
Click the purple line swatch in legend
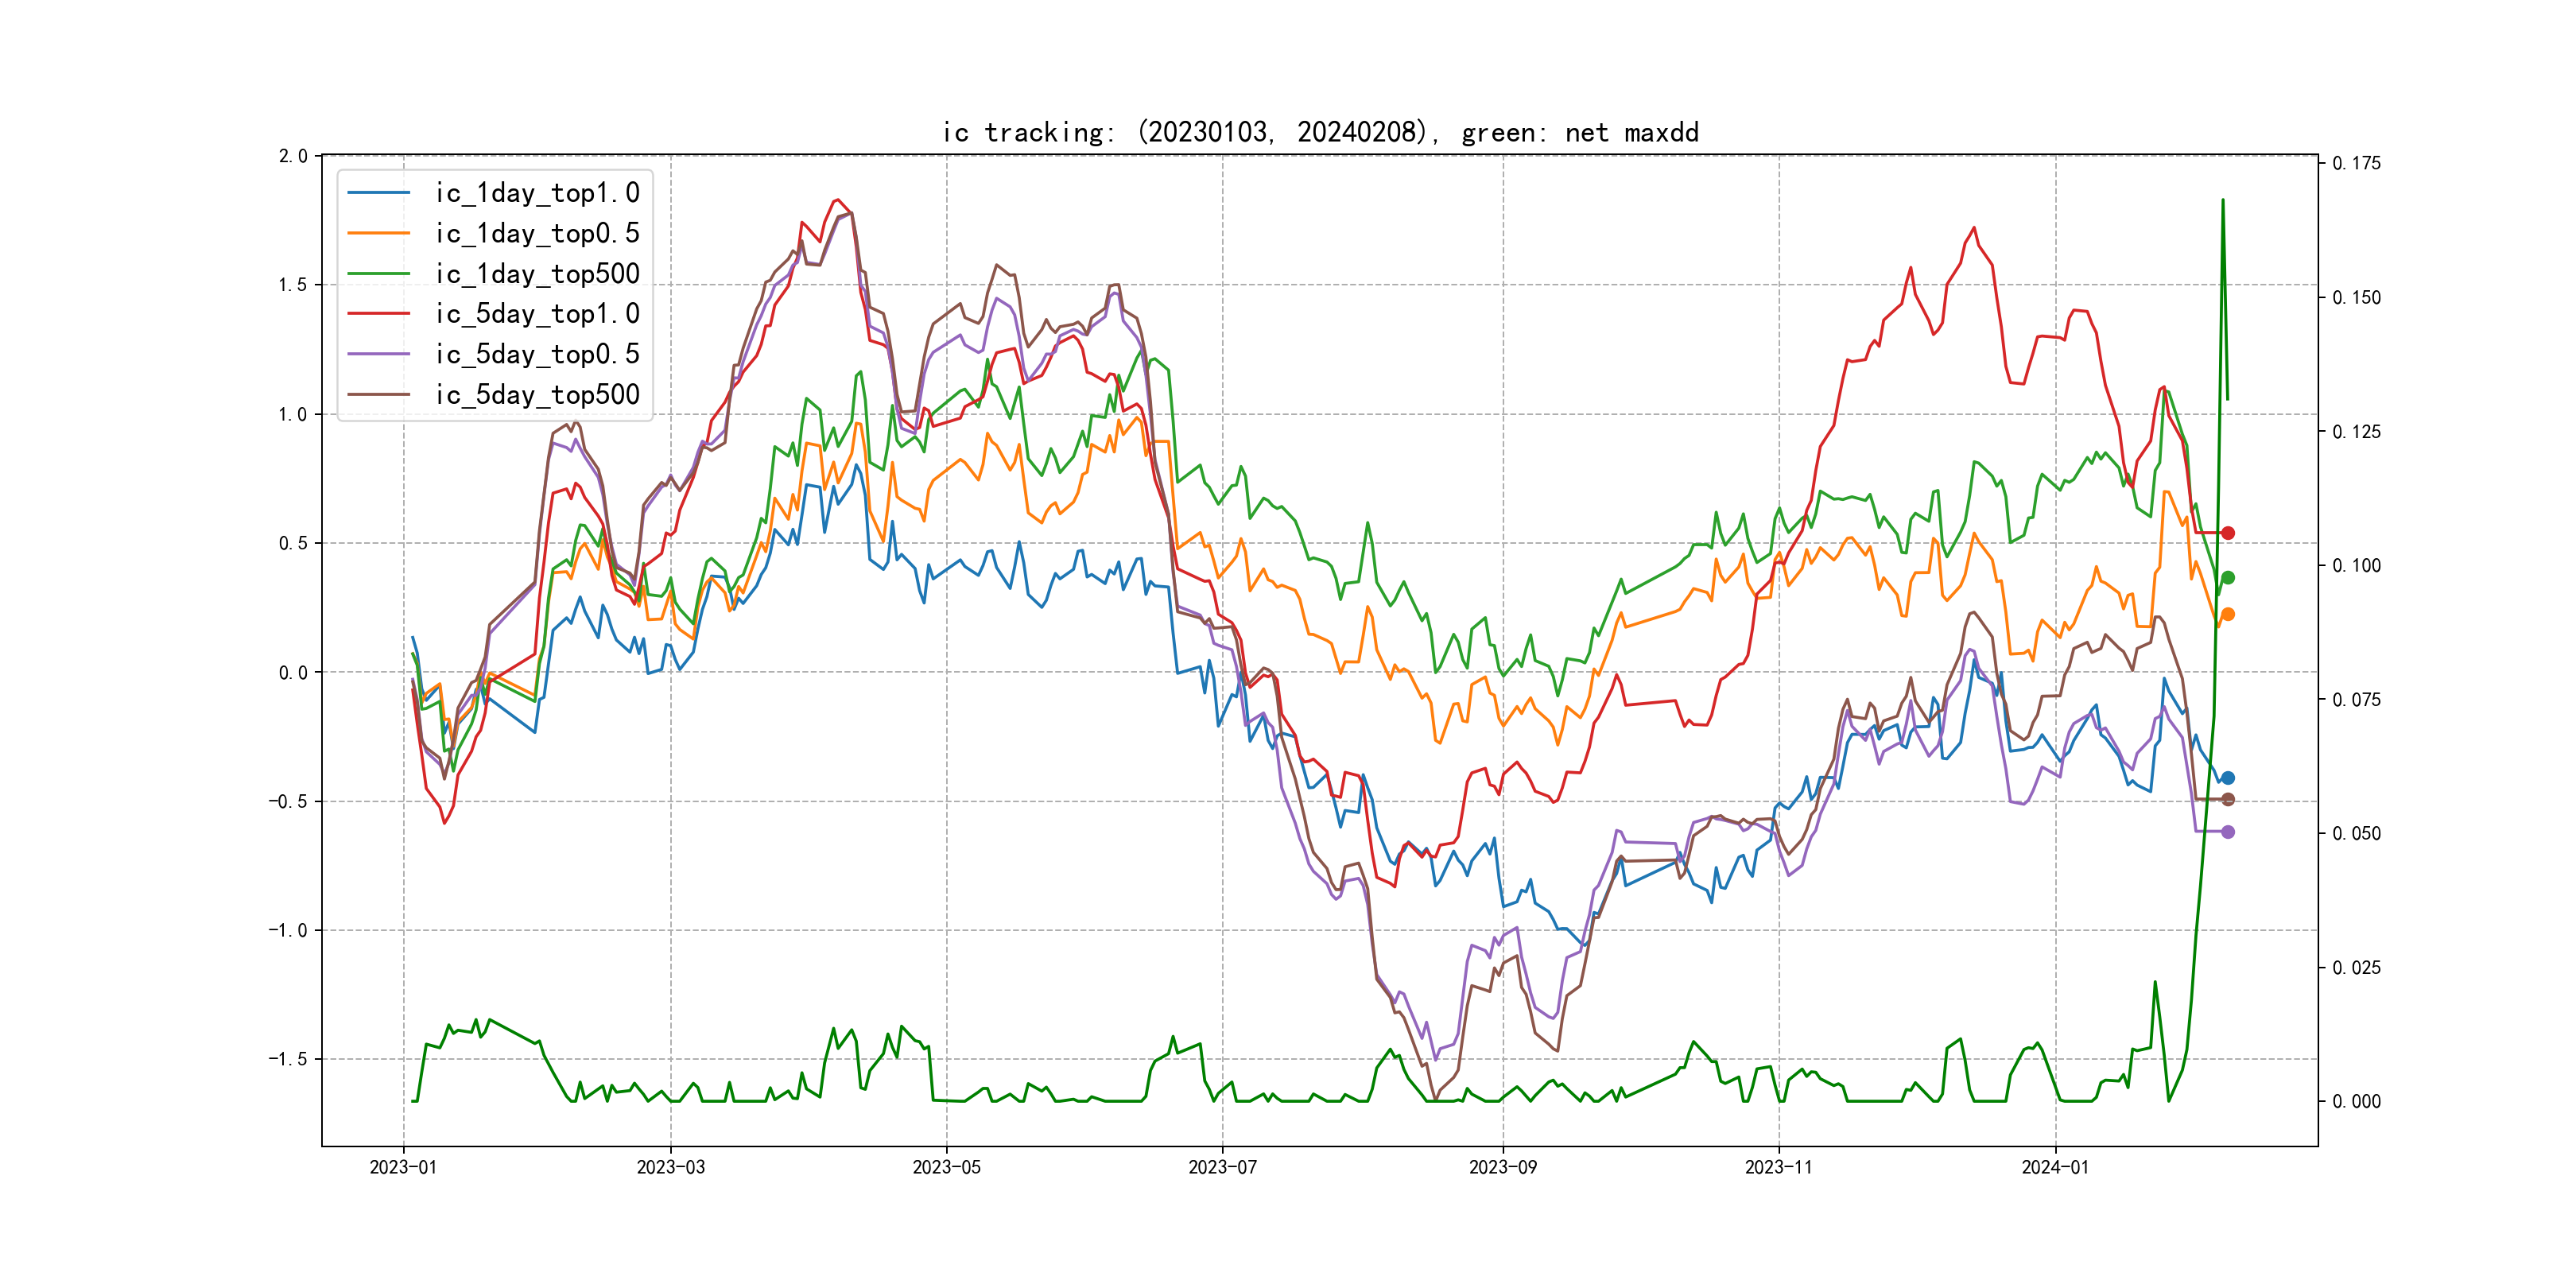pyautogui.click(x=379, y=354)
